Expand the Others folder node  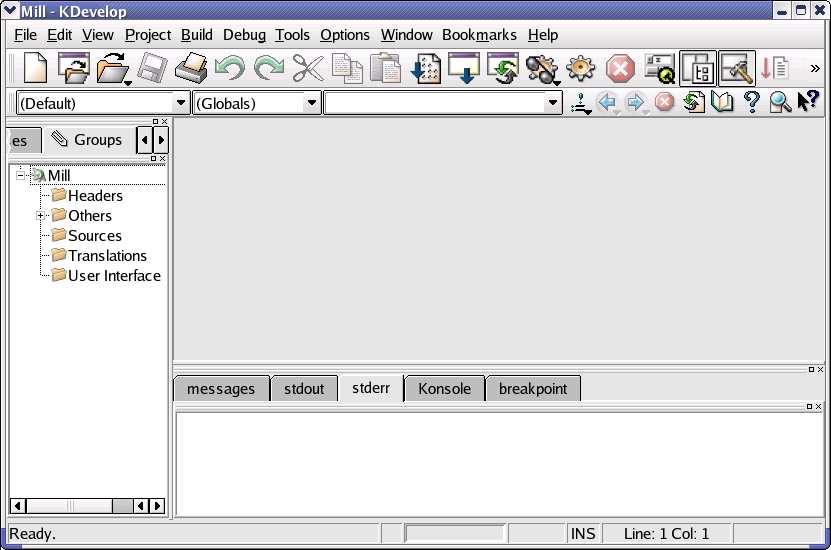(x=40, y=216)
